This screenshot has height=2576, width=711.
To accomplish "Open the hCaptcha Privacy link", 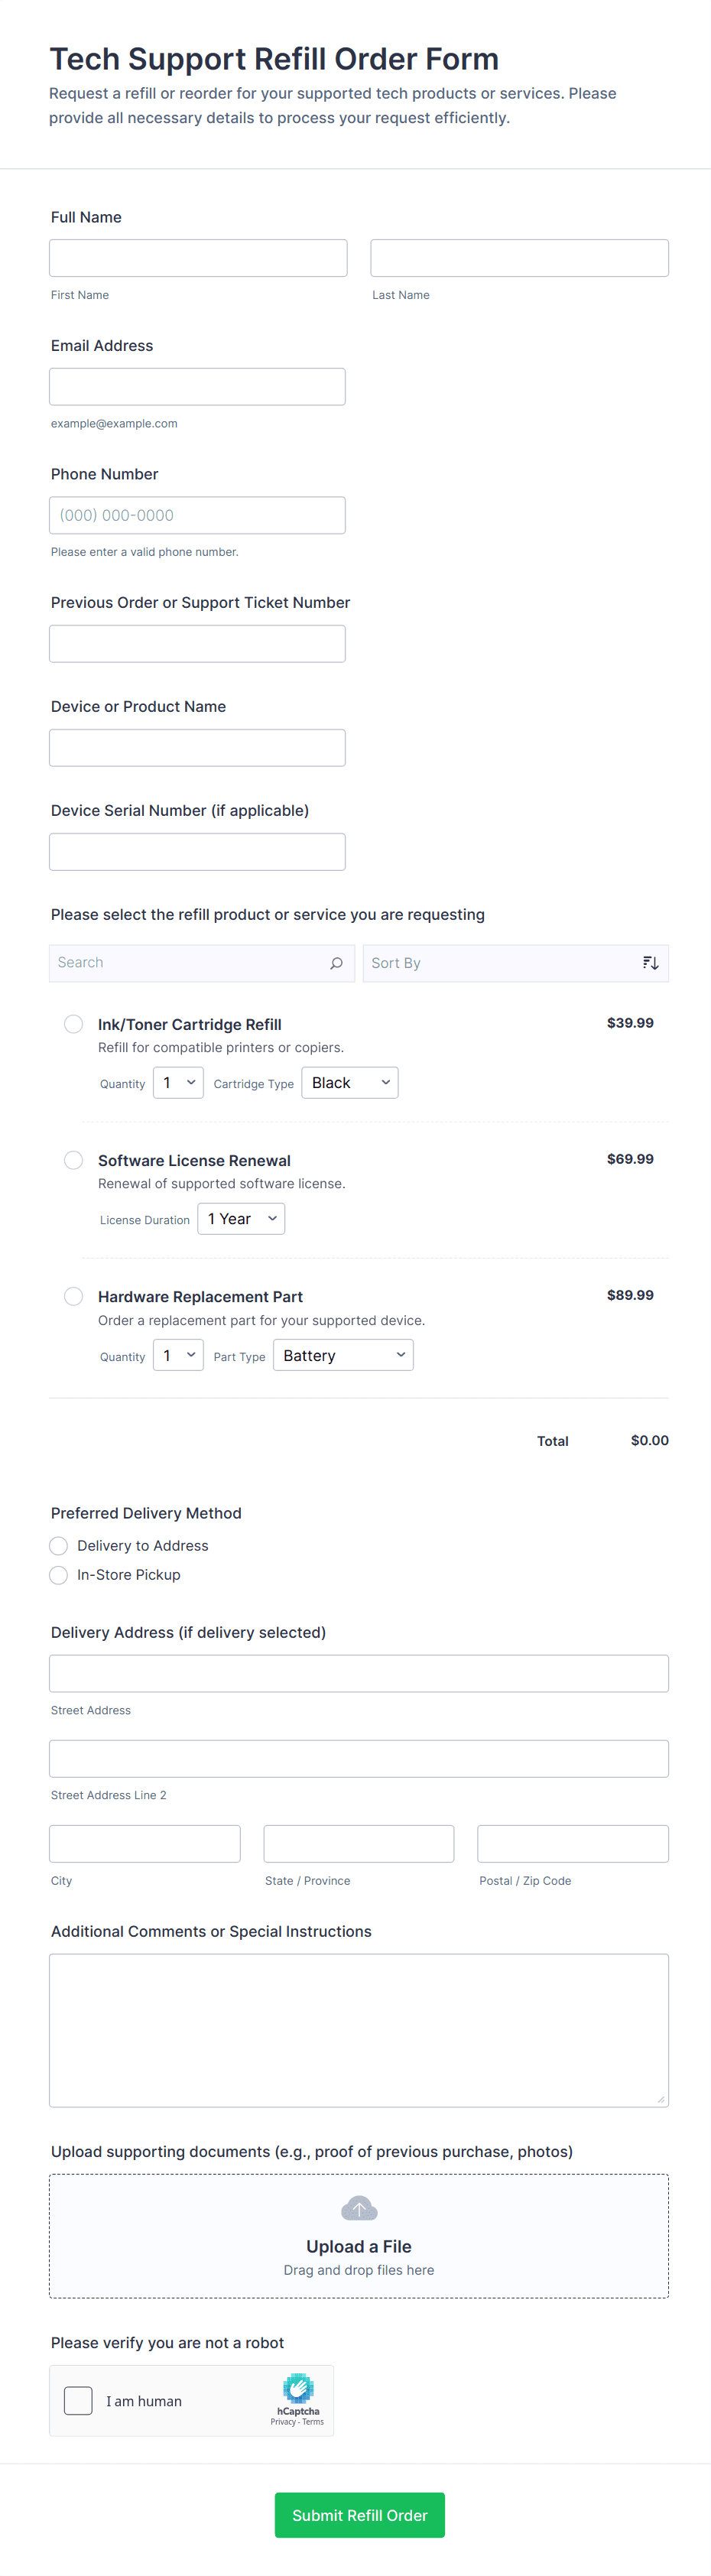I will [282, 2422].
